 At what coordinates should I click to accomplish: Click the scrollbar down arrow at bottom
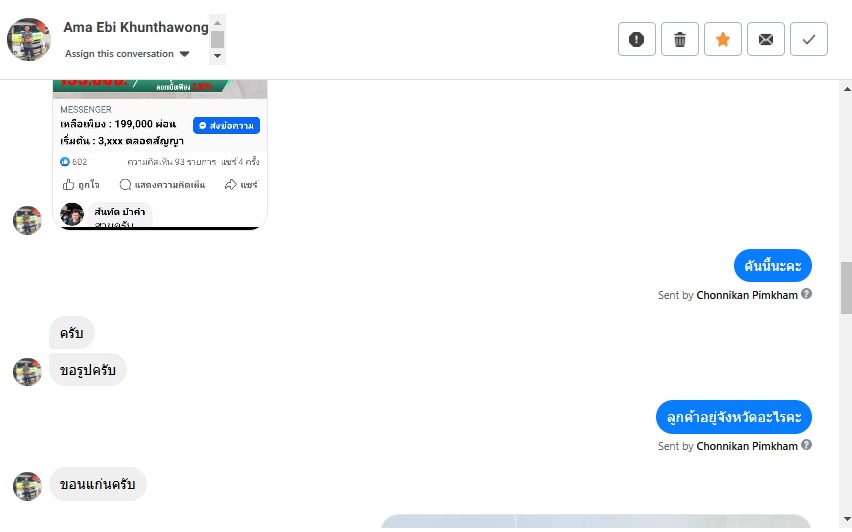pyautogui.click(x=846, y=518)
